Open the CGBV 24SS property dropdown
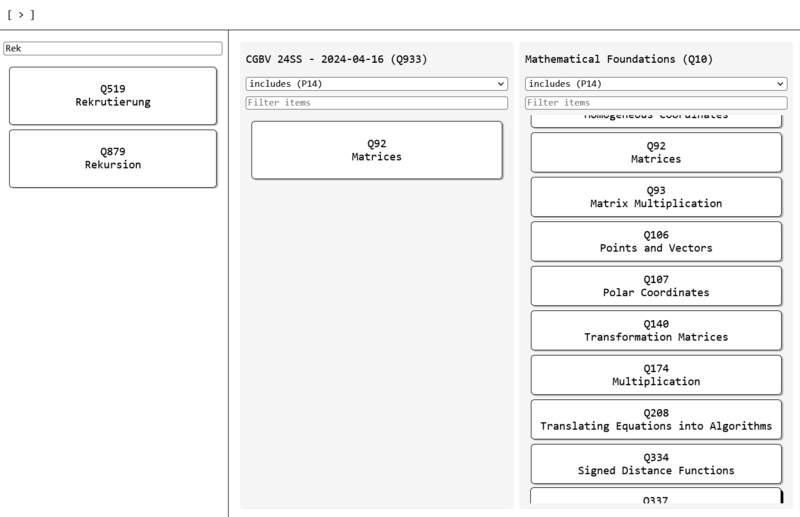Image resolution: width=800 pixels, height=517 pixels. point(377,84)
